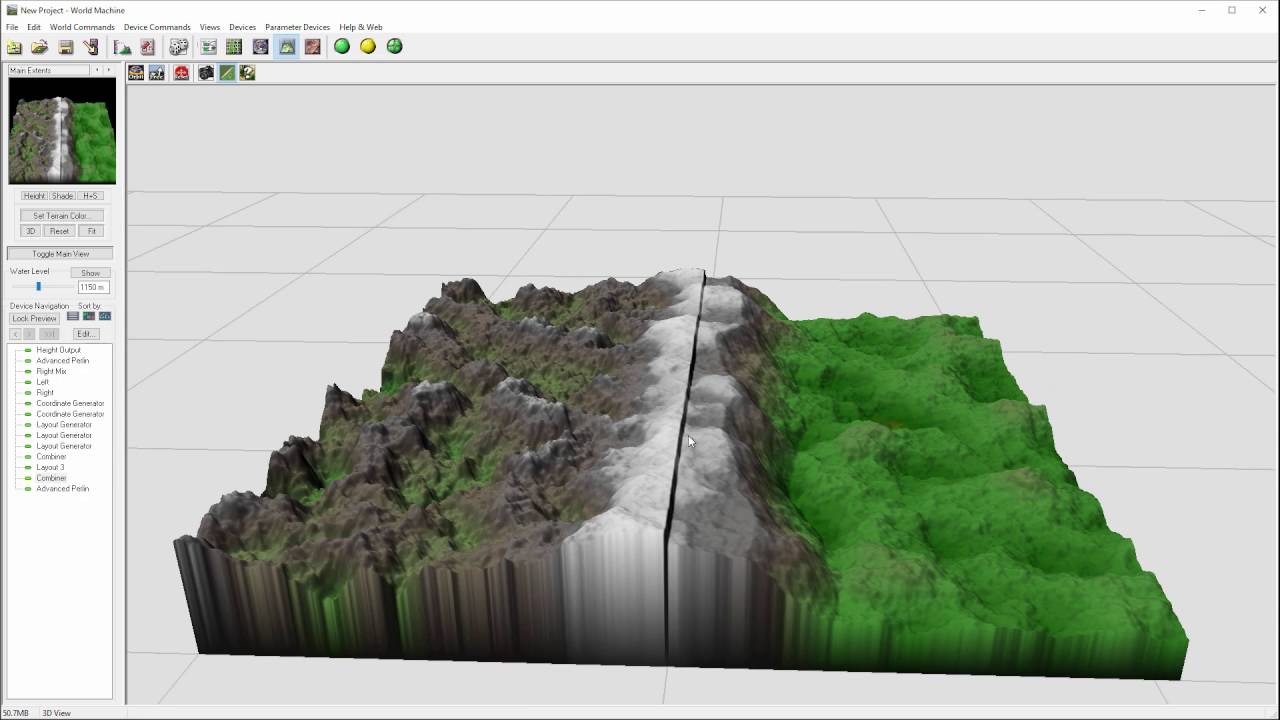Viewport: 1280px width, 720px height.
Task: Go to previous device with < button
Action: [x=15, y=334]
